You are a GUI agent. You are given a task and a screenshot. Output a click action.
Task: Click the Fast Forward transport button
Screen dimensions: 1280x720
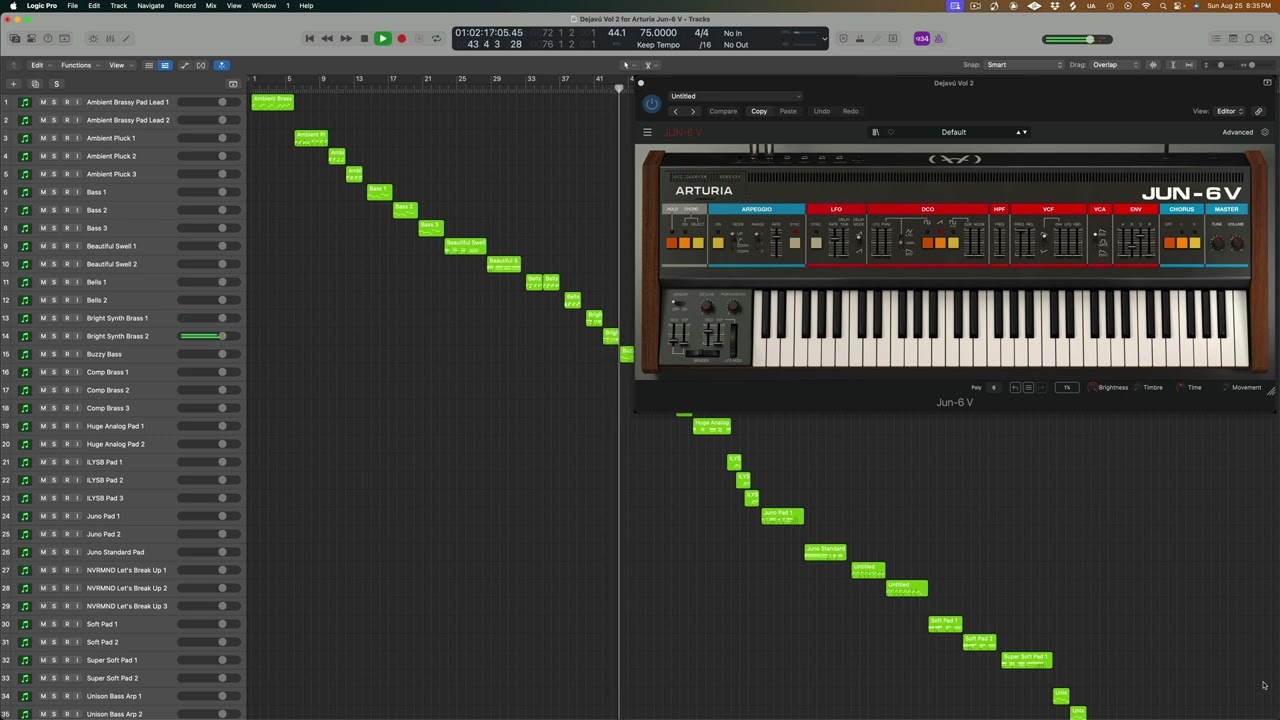[346, 38]
